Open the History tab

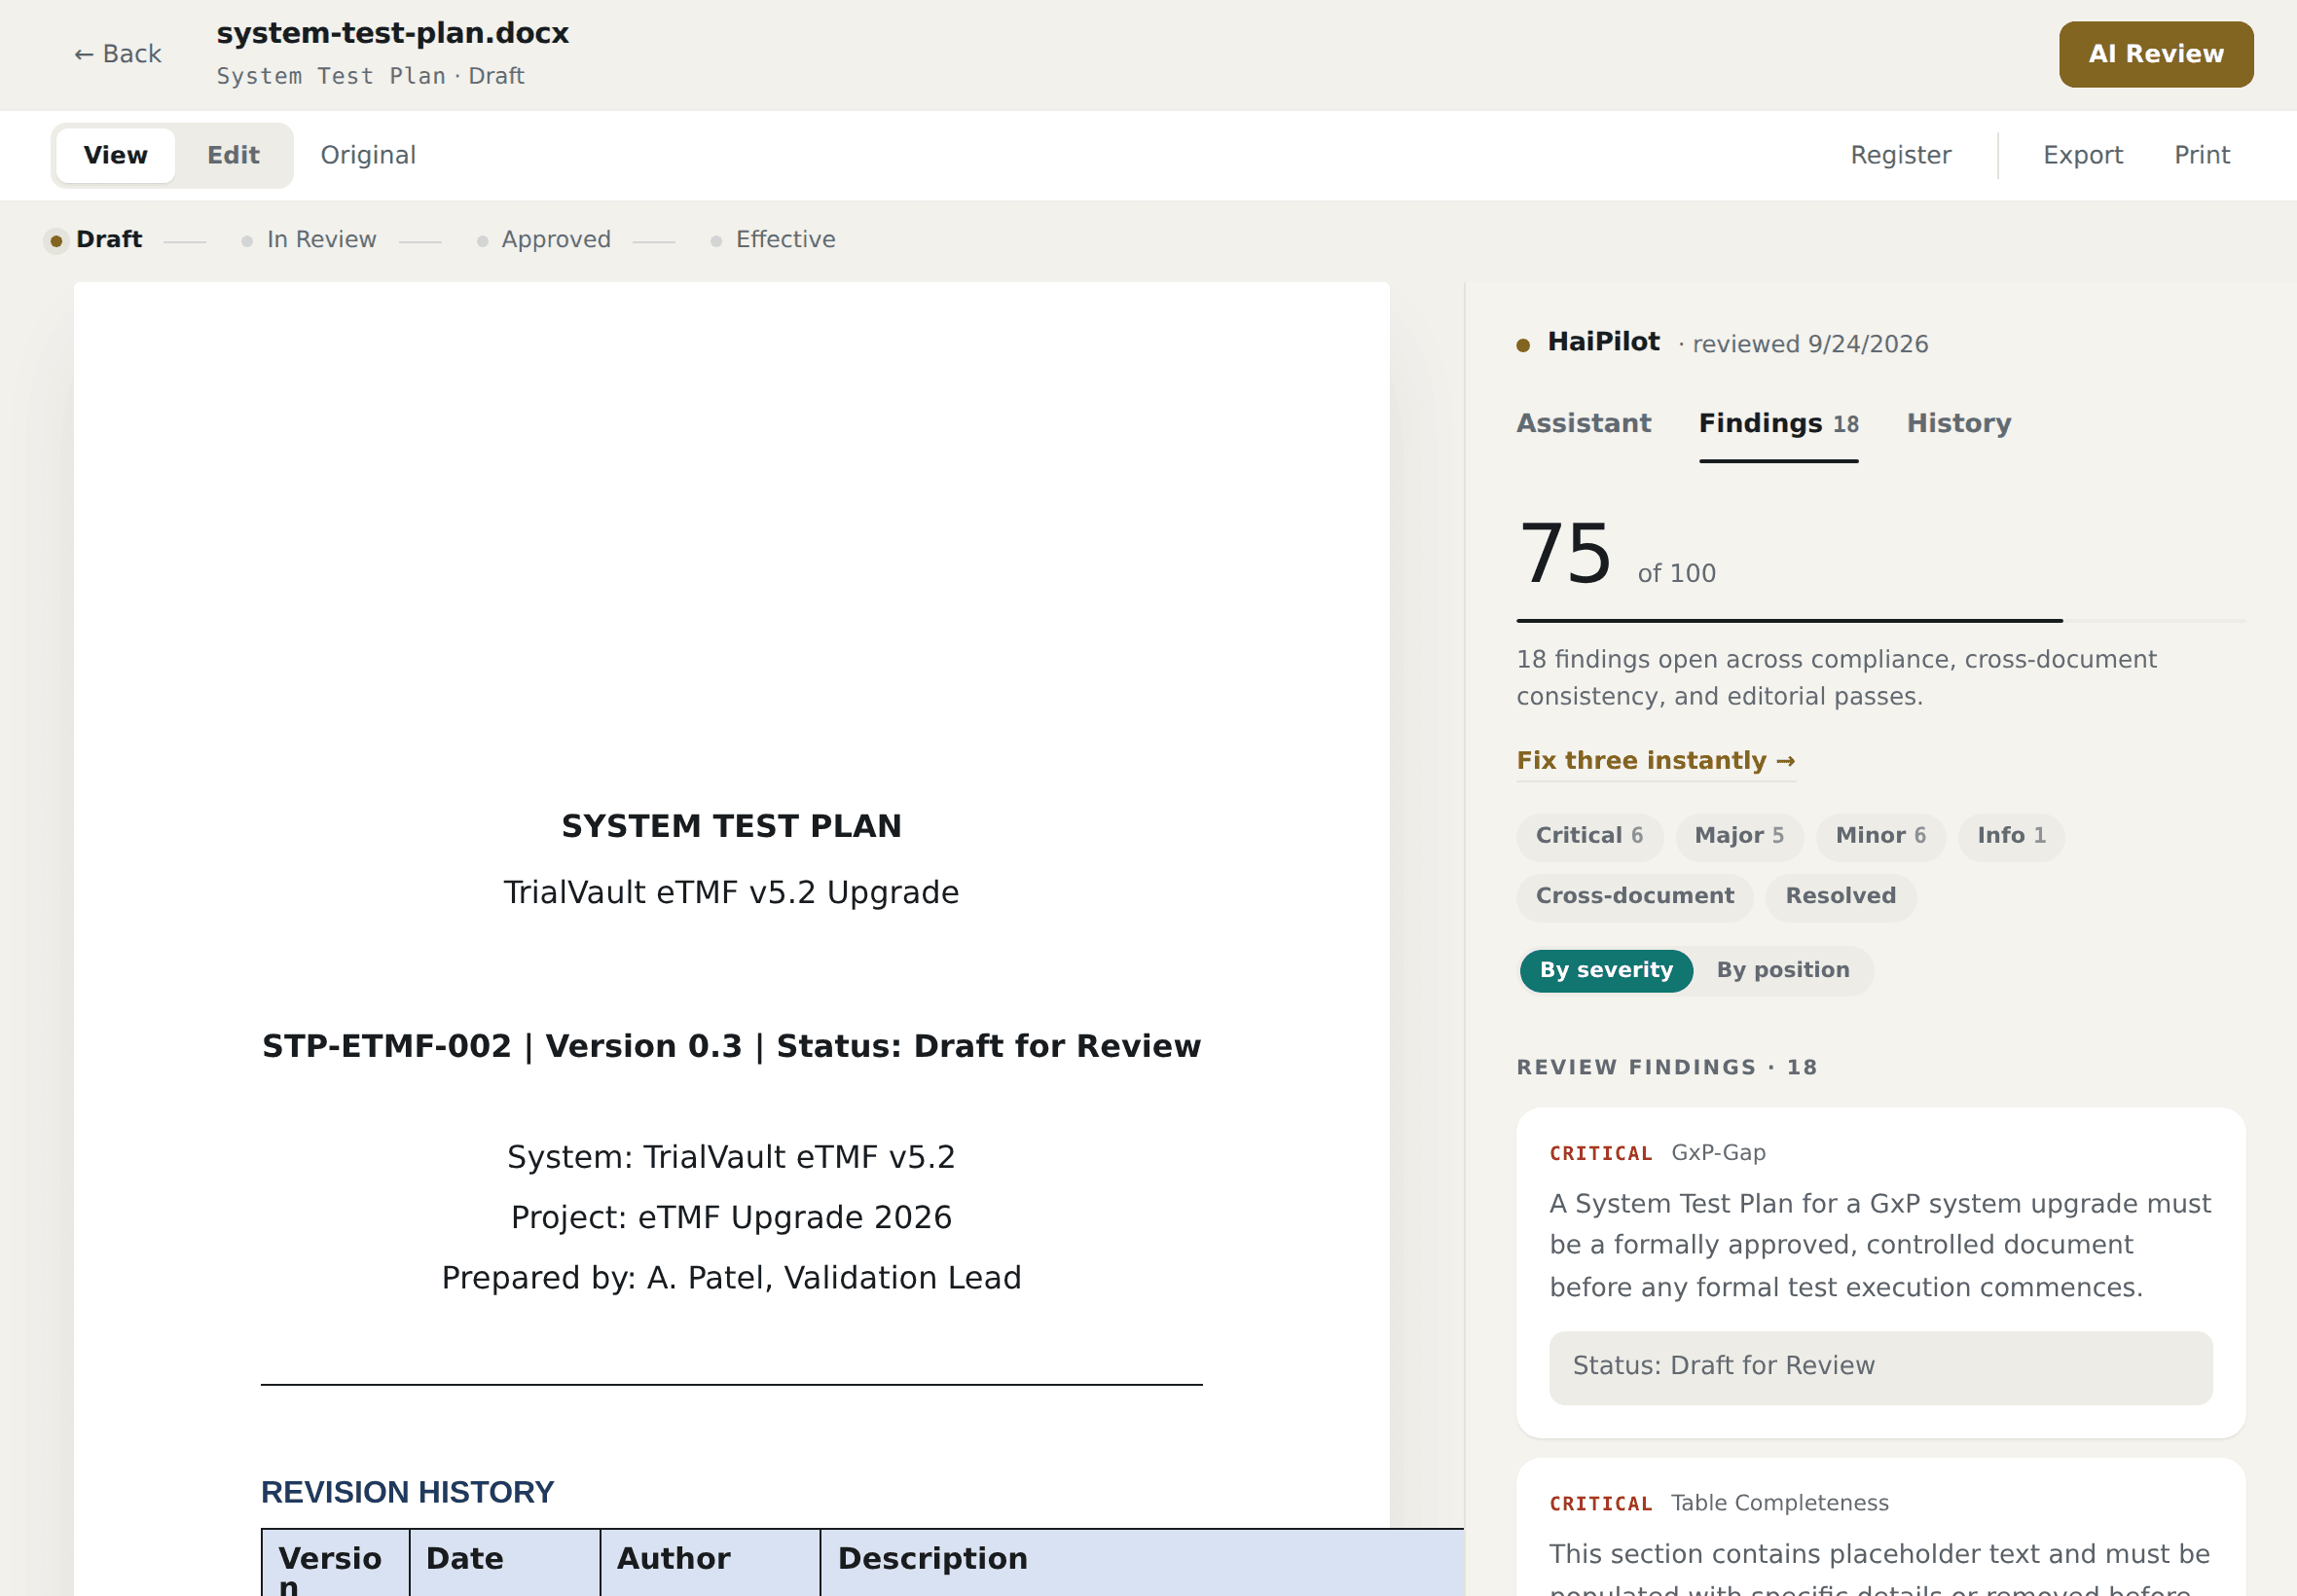click(1958, 423)
